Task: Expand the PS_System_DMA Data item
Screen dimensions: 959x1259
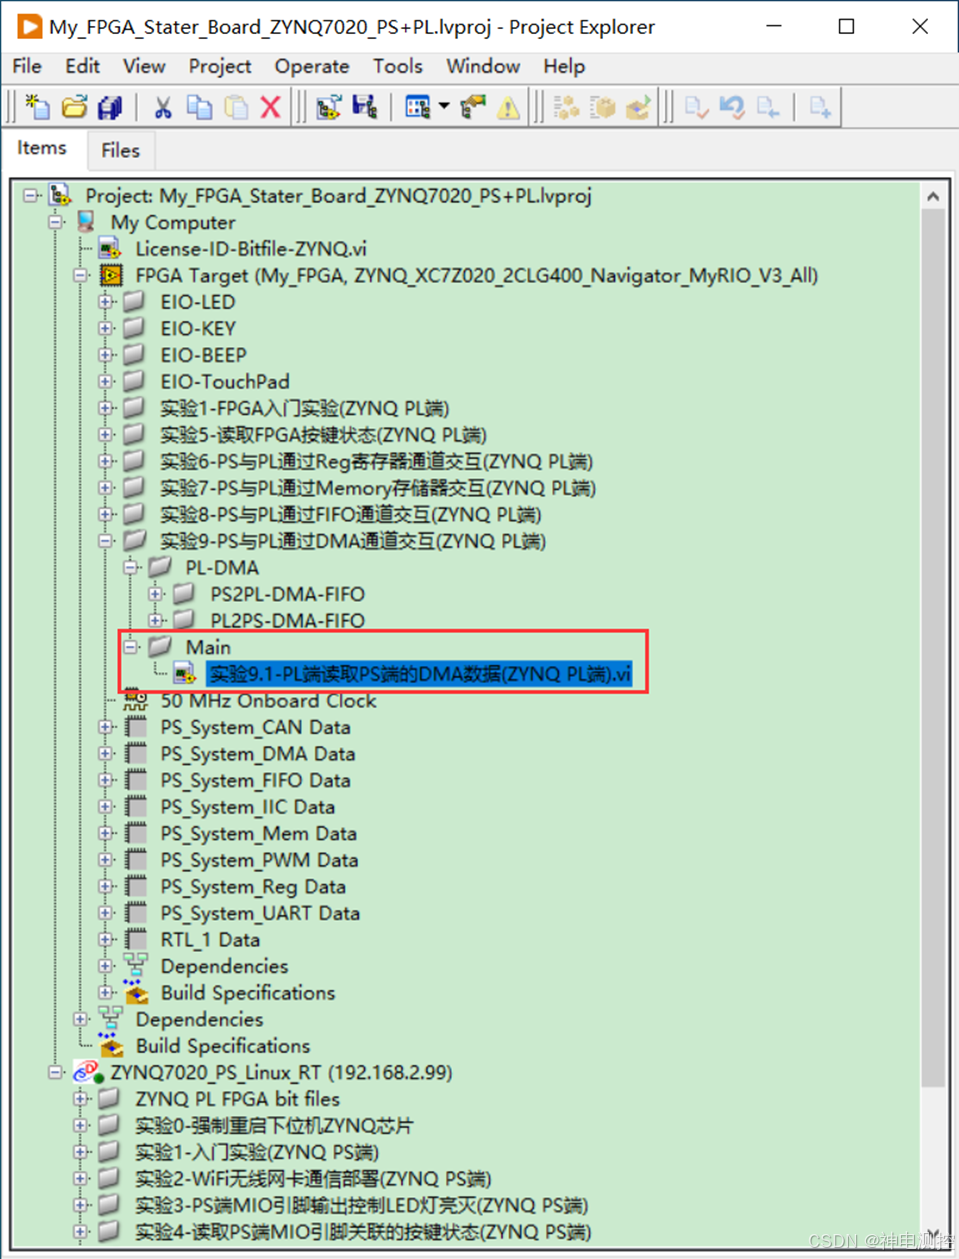Action: tap(106, 753)
